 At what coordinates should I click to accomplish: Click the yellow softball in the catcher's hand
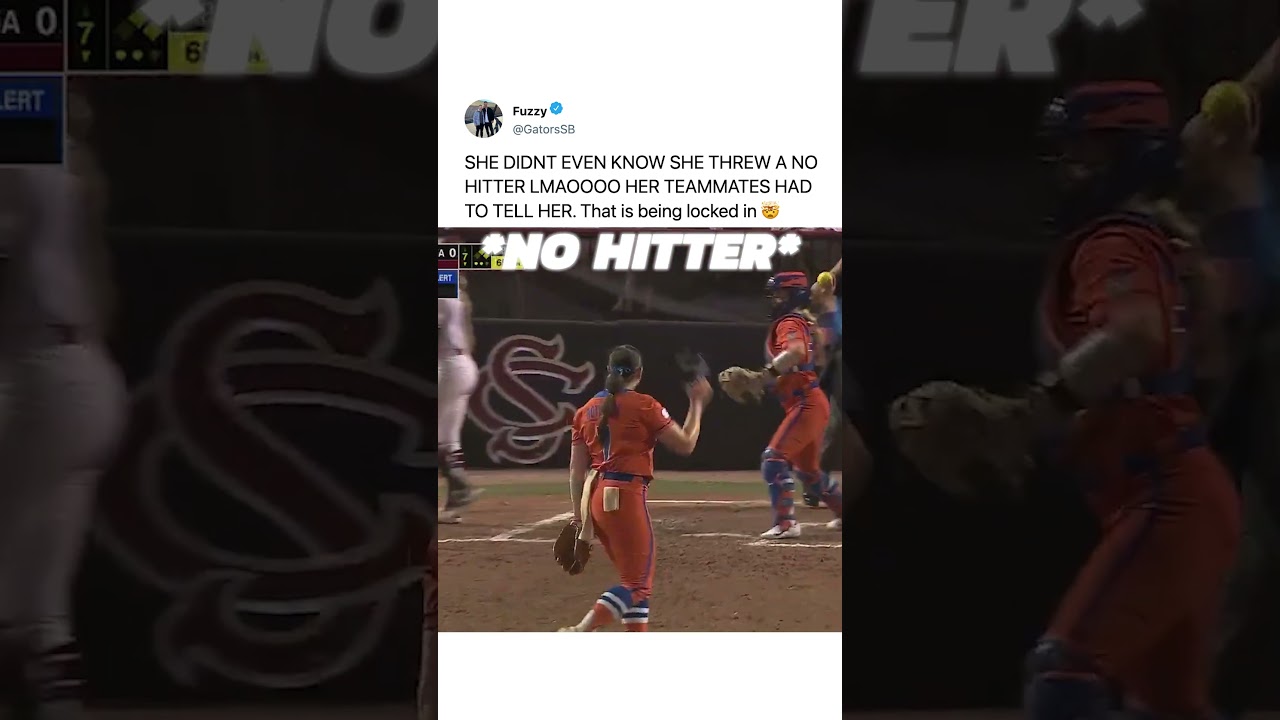(824, 279)
